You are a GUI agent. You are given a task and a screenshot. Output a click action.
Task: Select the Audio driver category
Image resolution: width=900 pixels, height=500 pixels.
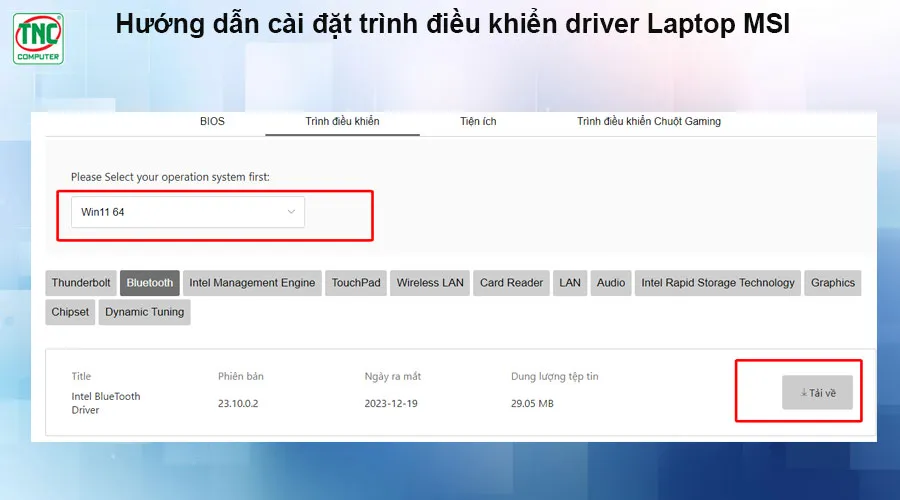pyautogui.click(x=611, y=283)
